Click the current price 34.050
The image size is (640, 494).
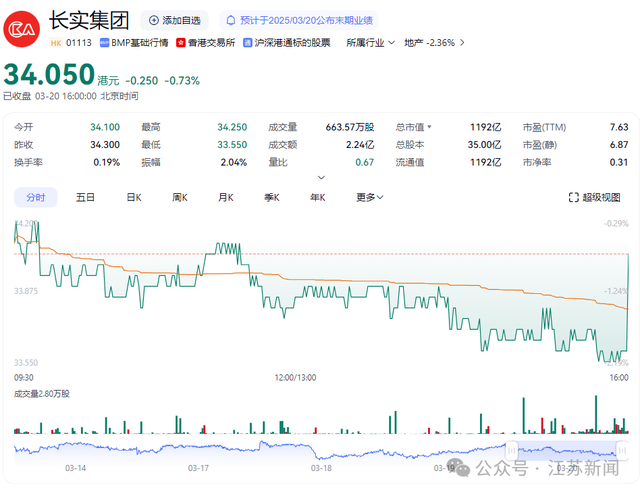click(49, 74)
